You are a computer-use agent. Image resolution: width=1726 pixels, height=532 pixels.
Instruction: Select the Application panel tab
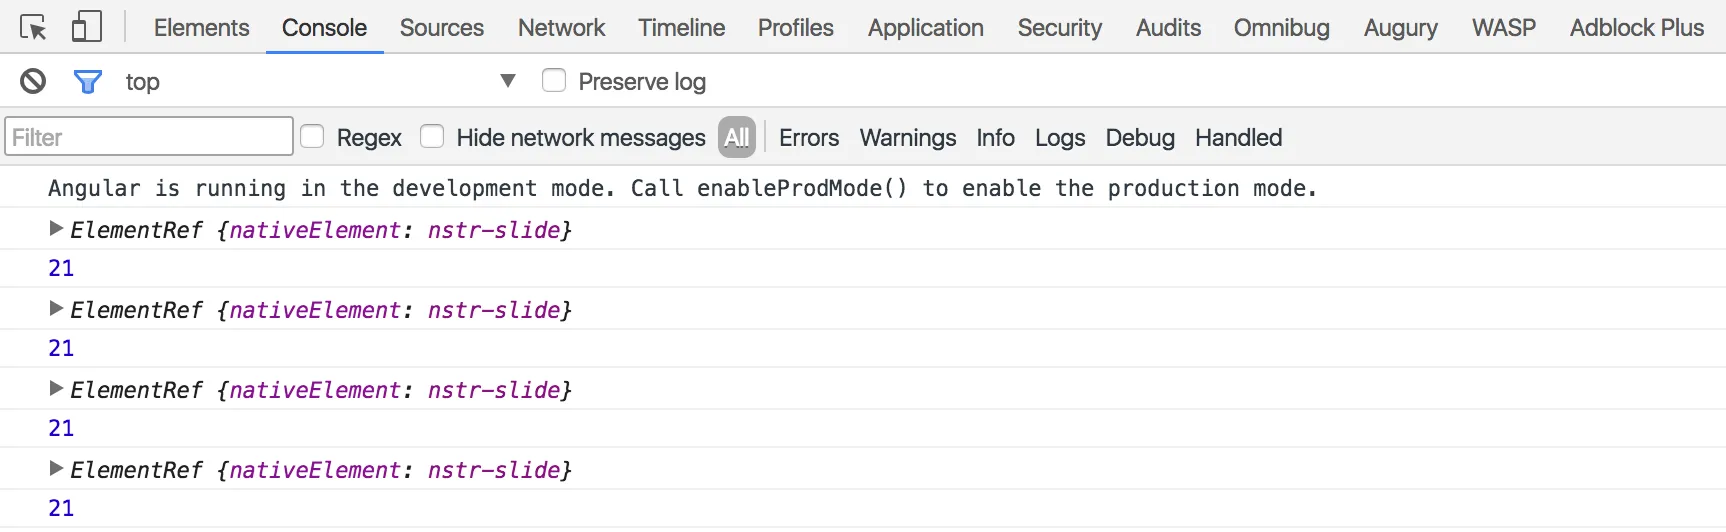point(925,27)
